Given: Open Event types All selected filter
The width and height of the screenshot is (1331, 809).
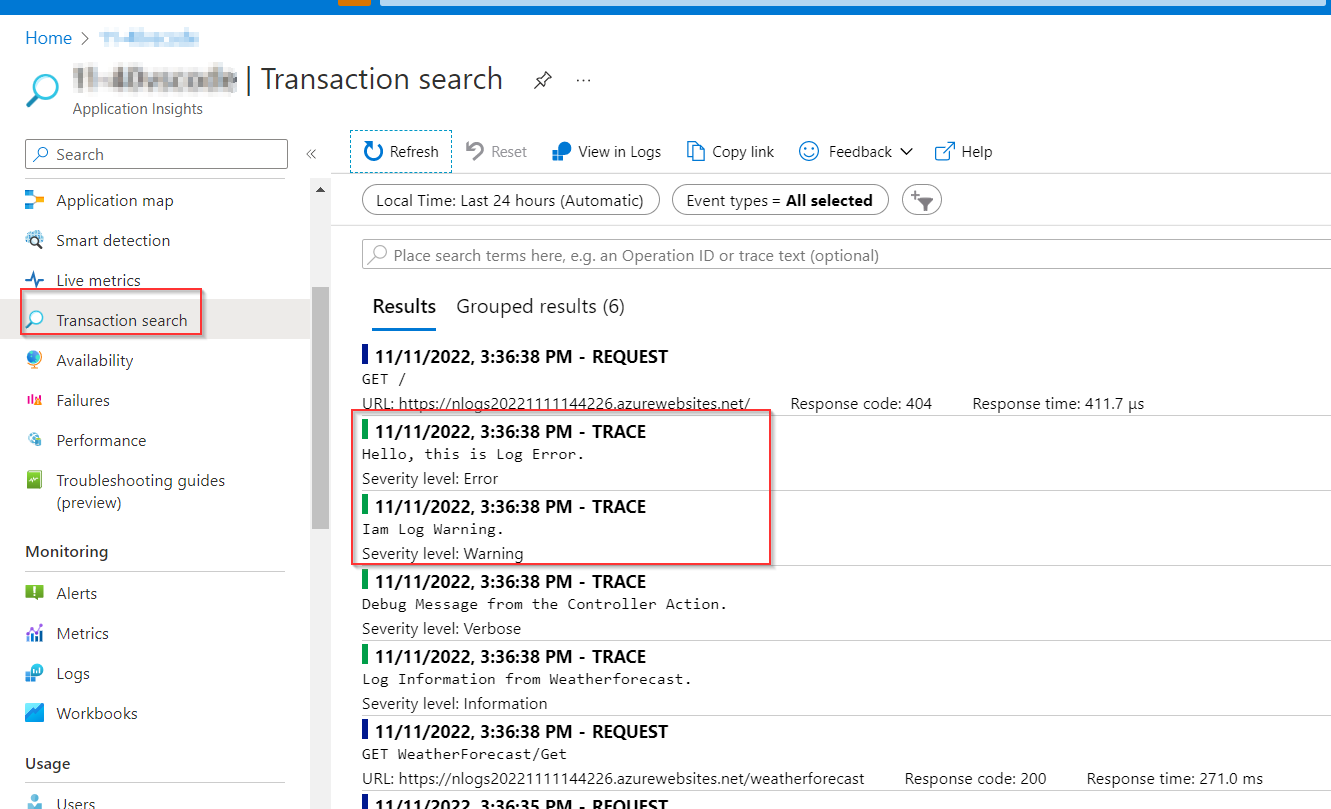Looking at the screenshot, I should pos(779,200).
